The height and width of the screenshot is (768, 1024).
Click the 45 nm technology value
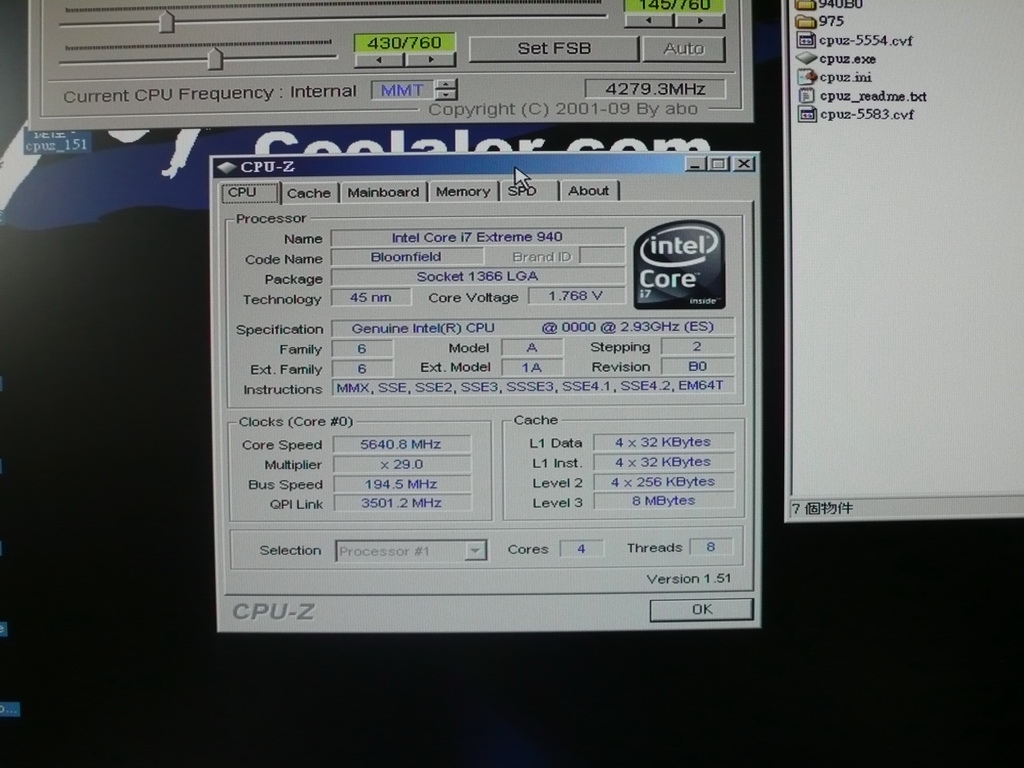coord(371,297)
